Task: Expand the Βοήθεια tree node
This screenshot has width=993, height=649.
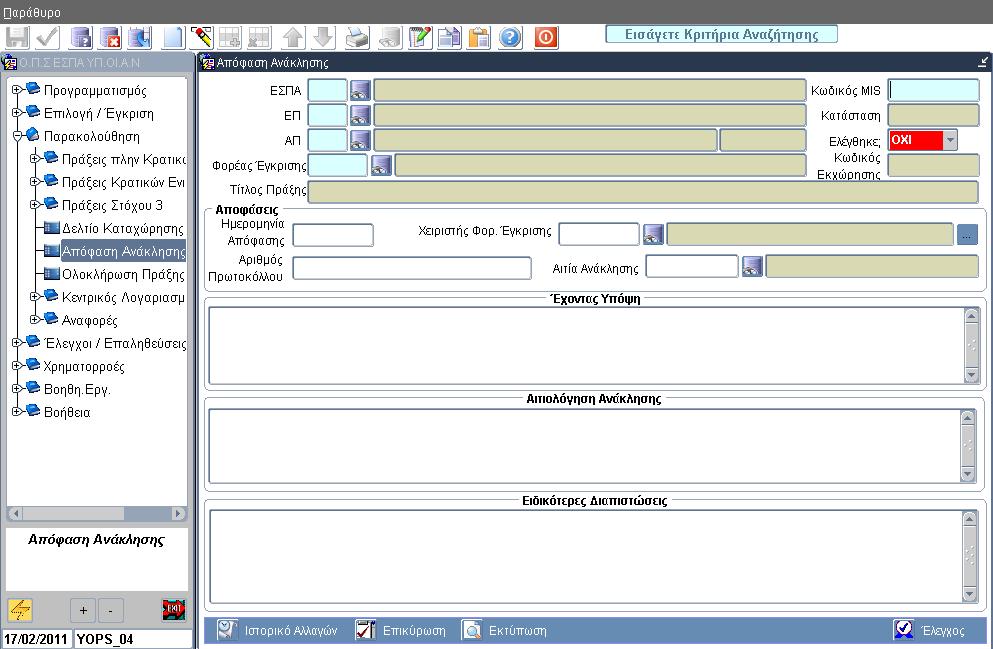Action: 17,412
